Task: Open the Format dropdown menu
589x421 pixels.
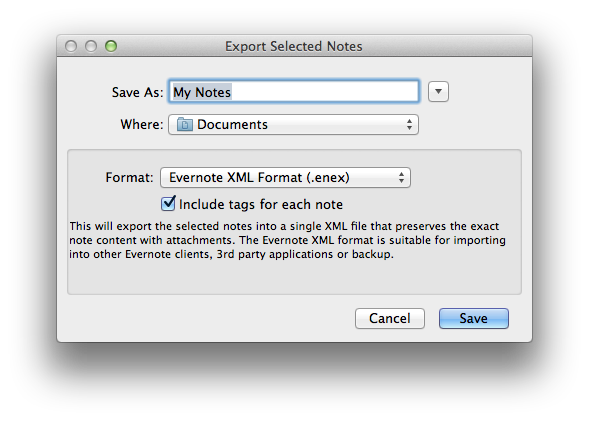Action: 285,177
